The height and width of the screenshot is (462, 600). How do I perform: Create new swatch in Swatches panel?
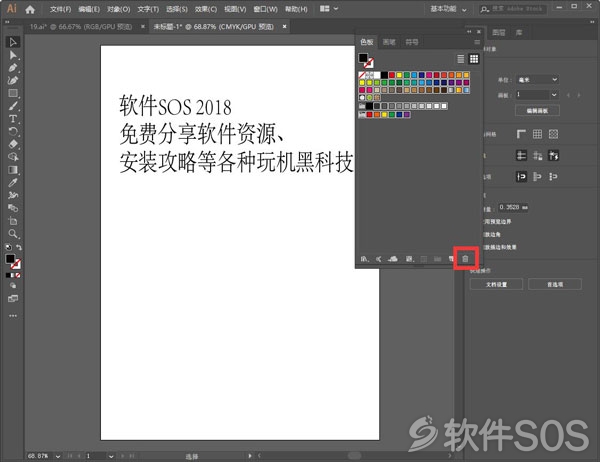point(451,259)
